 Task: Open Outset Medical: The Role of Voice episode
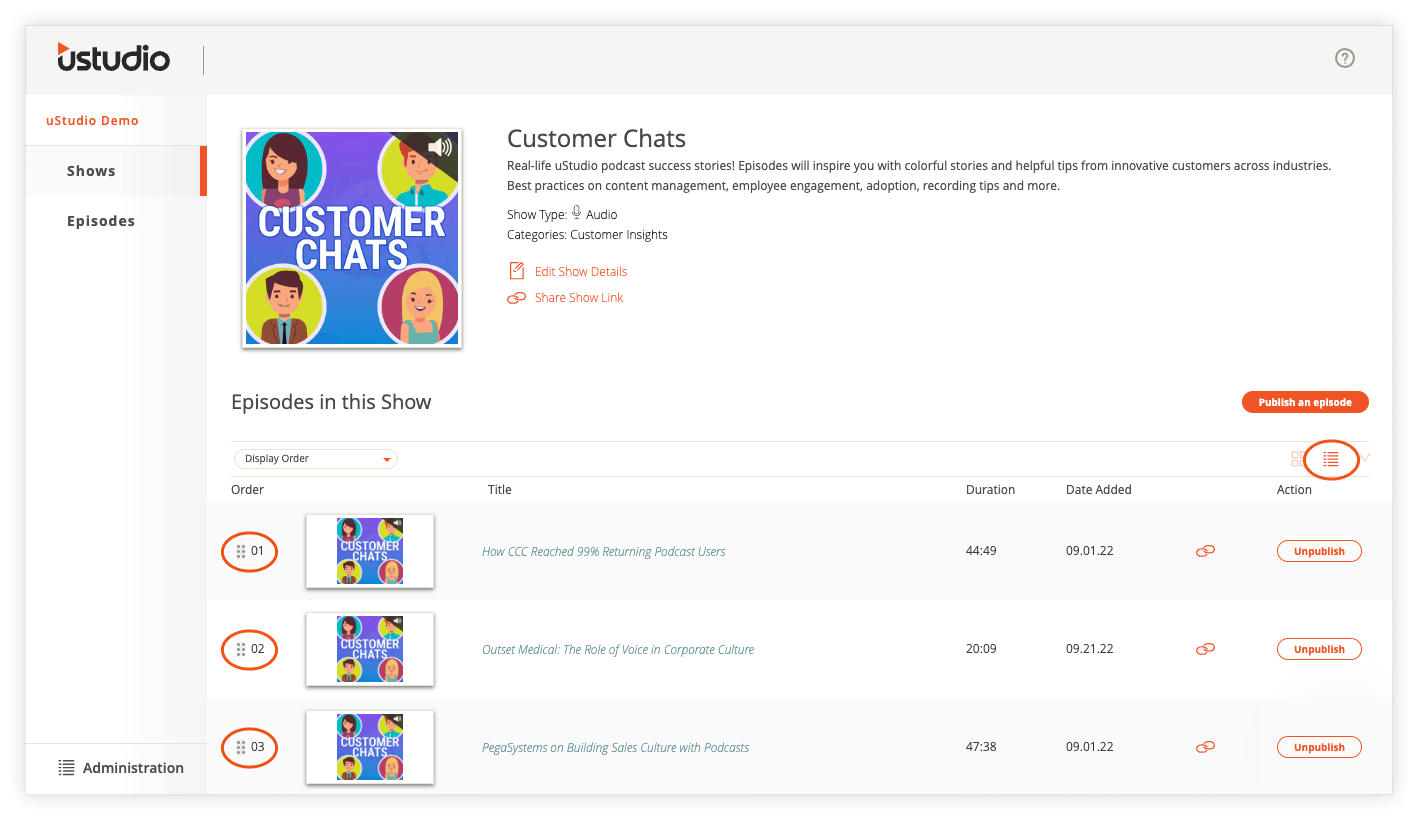pyautogui.click(x=618, y=649)
